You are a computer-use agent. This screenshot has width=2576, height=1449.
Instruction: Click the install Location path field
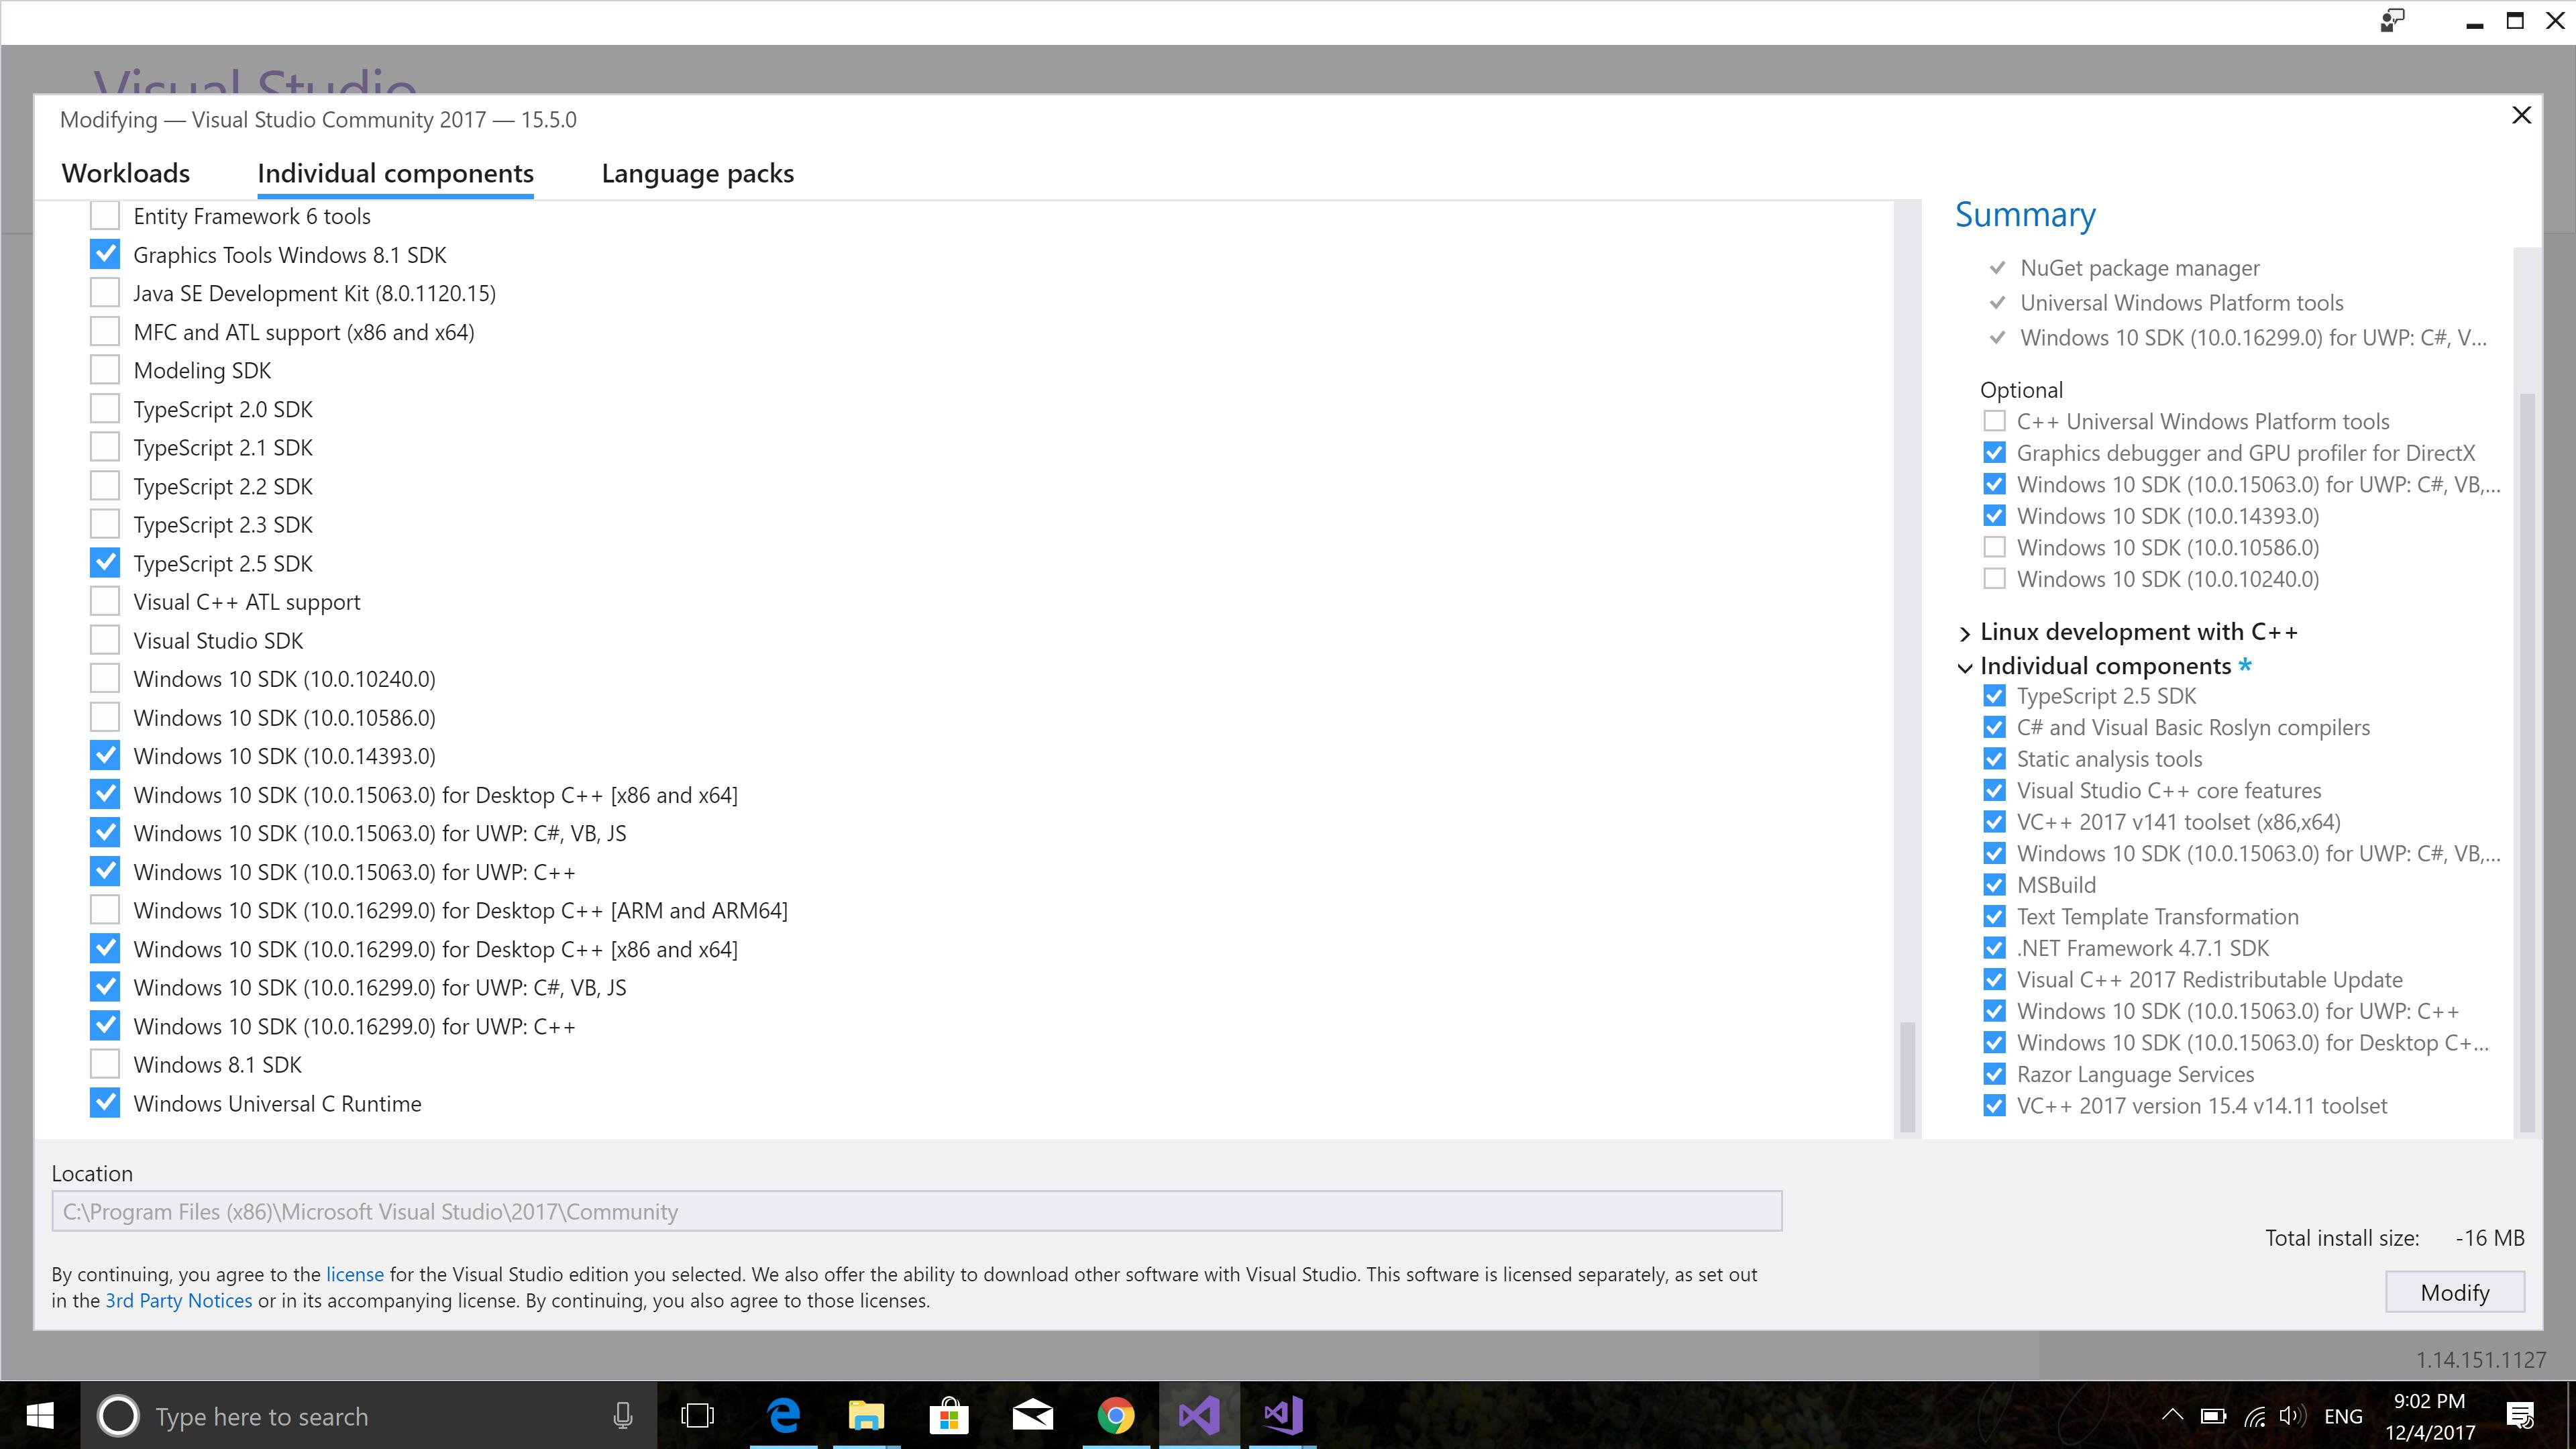(917, 1211)
